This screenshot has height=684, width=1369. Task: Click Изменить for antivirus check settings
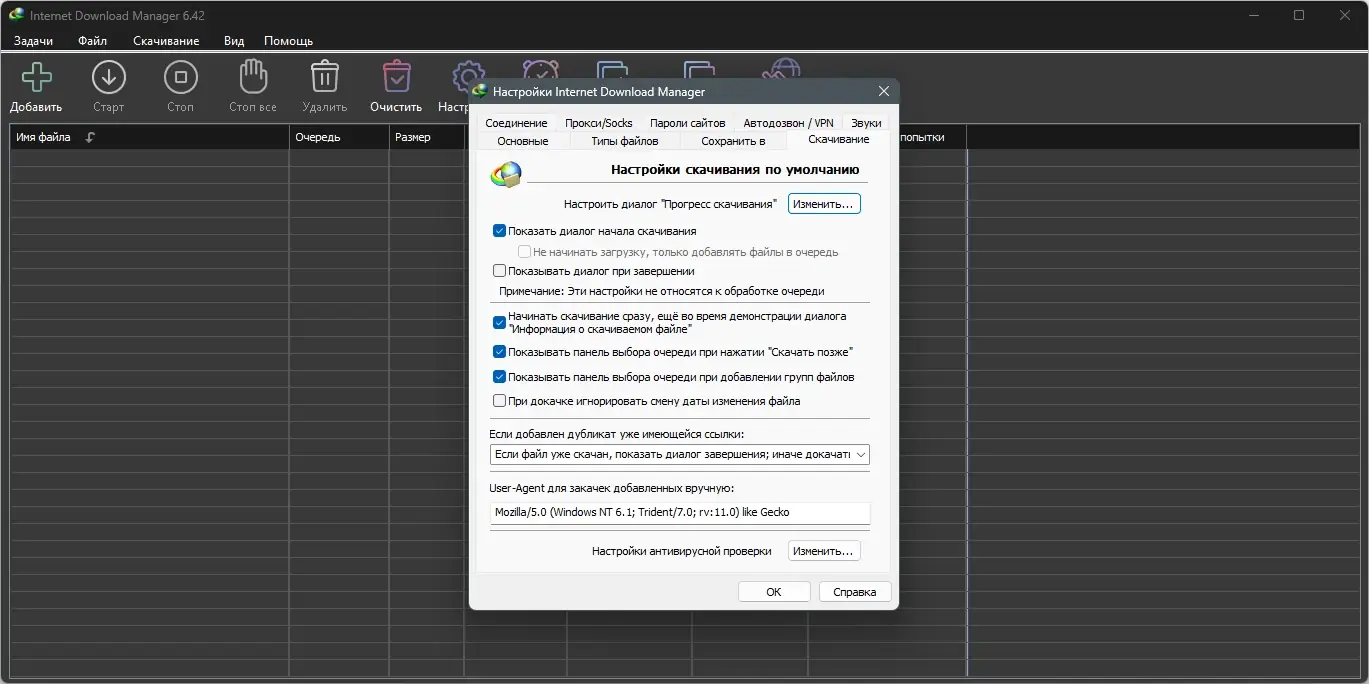(x=824, y=551)
